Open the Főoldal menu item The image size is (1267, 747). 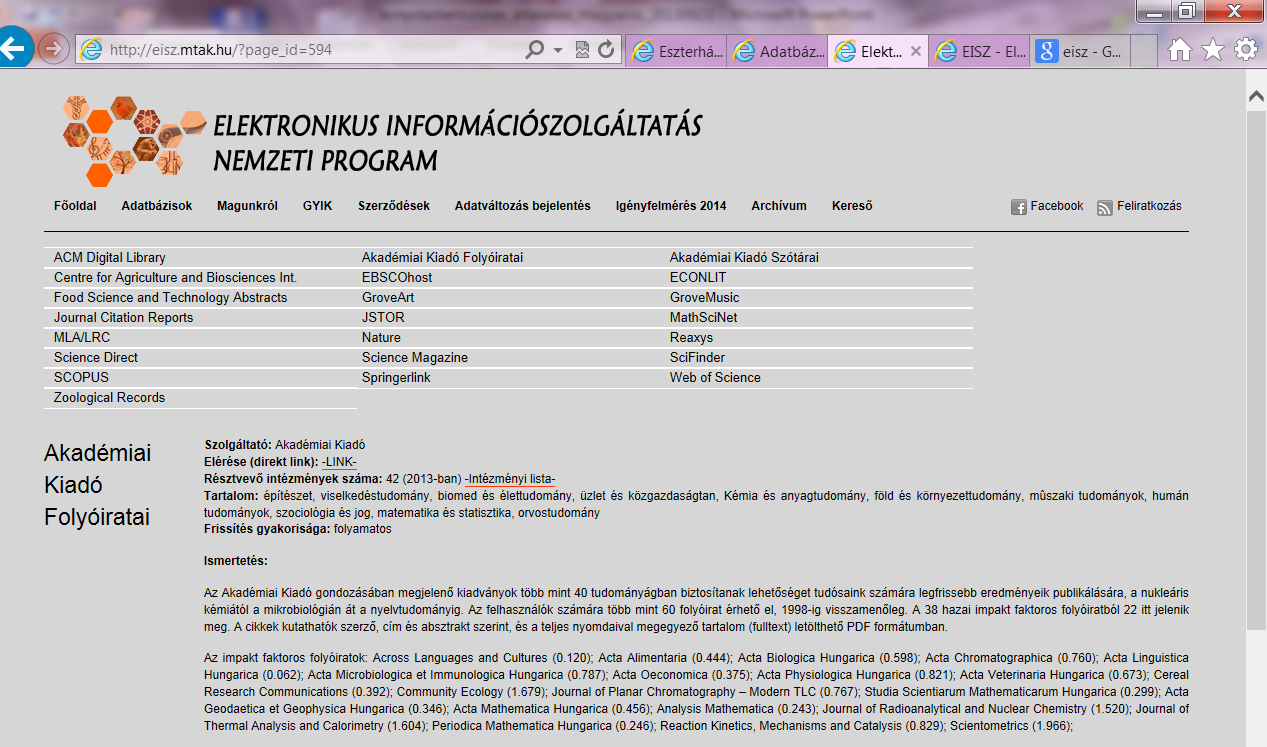(75, 206)
